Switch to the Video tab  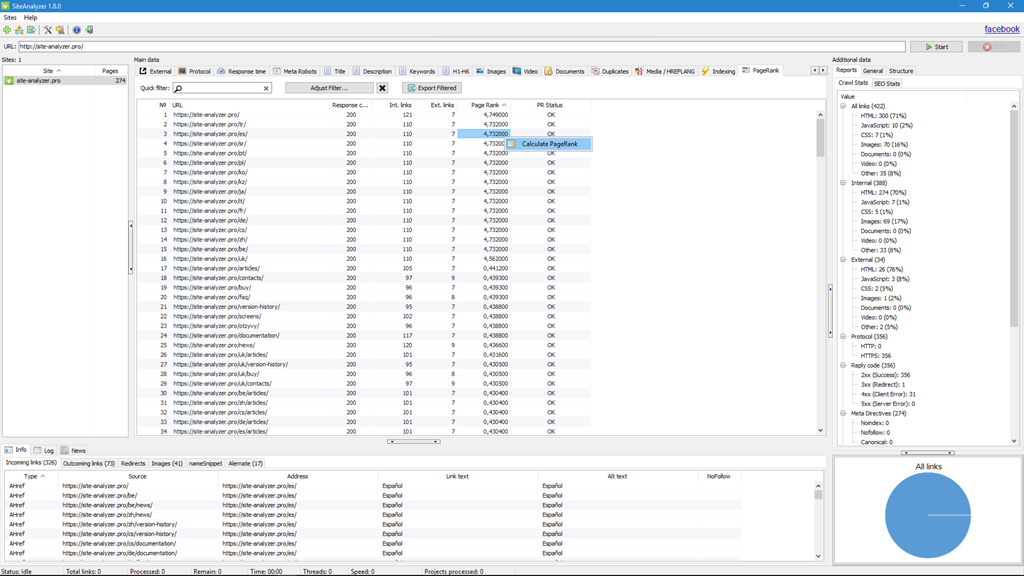(525, 71)
